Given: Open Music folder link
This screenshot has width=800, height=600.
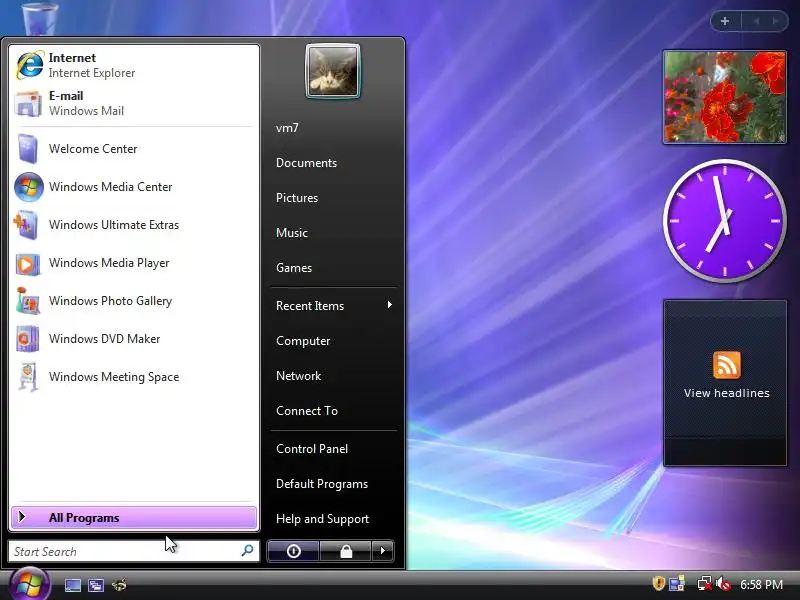Looking at the screenshot, I should pos(292,233).
